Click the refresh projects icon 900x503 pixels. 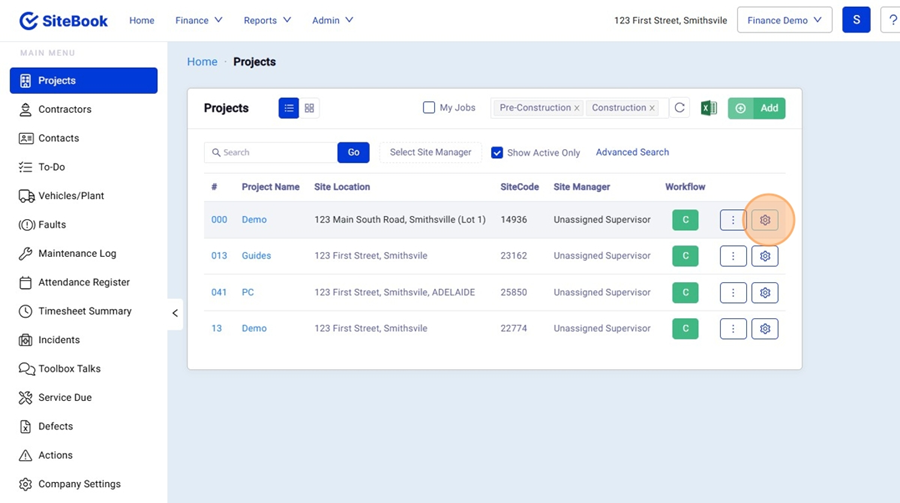coord(680,108)
